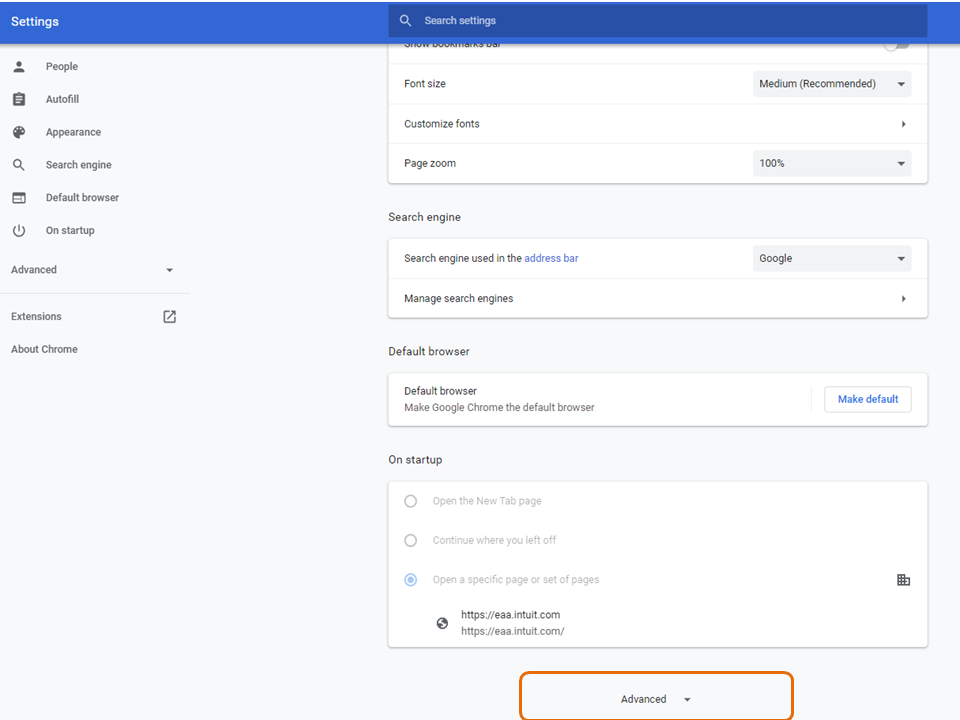Open the Page zoom dropdown
Image resolution: width=960 pixels, height=720 pixels.
coord(831,163)
